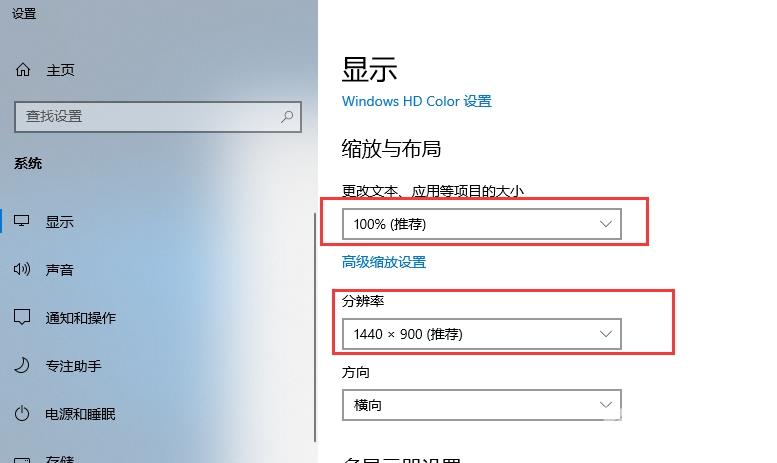Open the 100% (推荐) scaling dropdown
The width and height of the screenshot is (777, 463).
(x=482, y=224)
